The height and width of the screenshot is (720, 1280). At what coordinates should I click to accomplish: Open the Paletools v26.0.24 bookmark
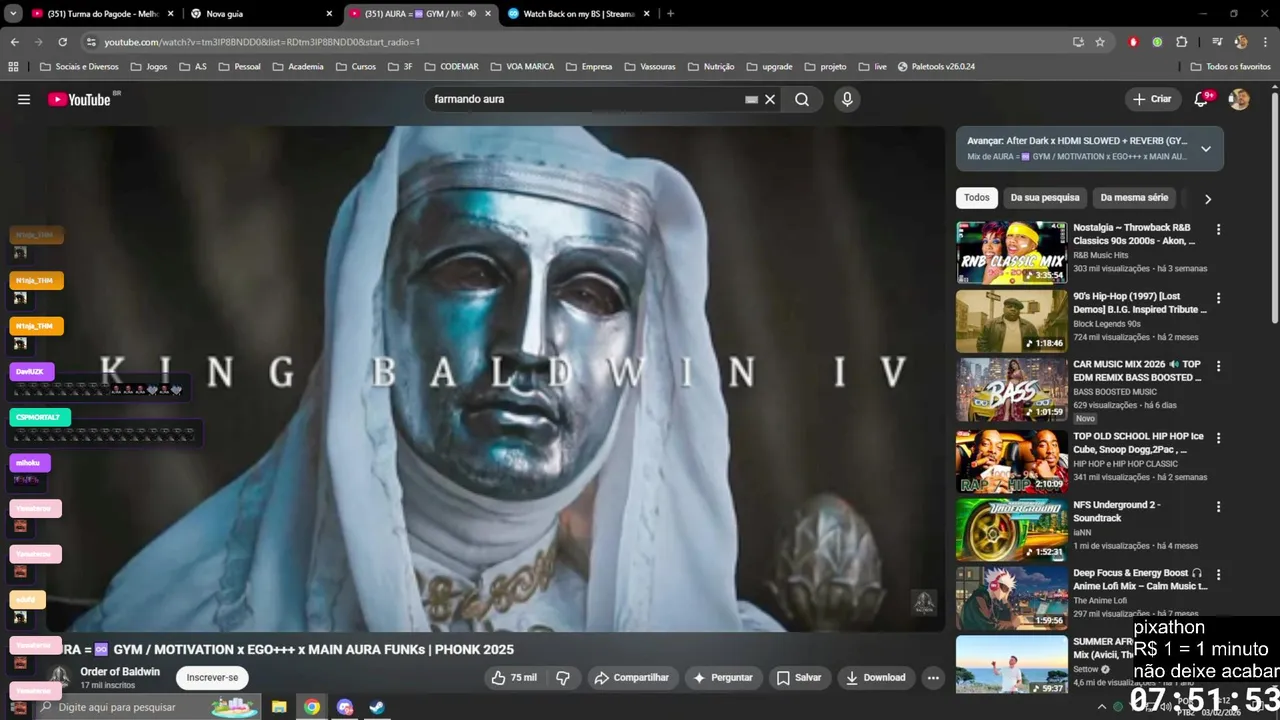(x=936, y=67)
